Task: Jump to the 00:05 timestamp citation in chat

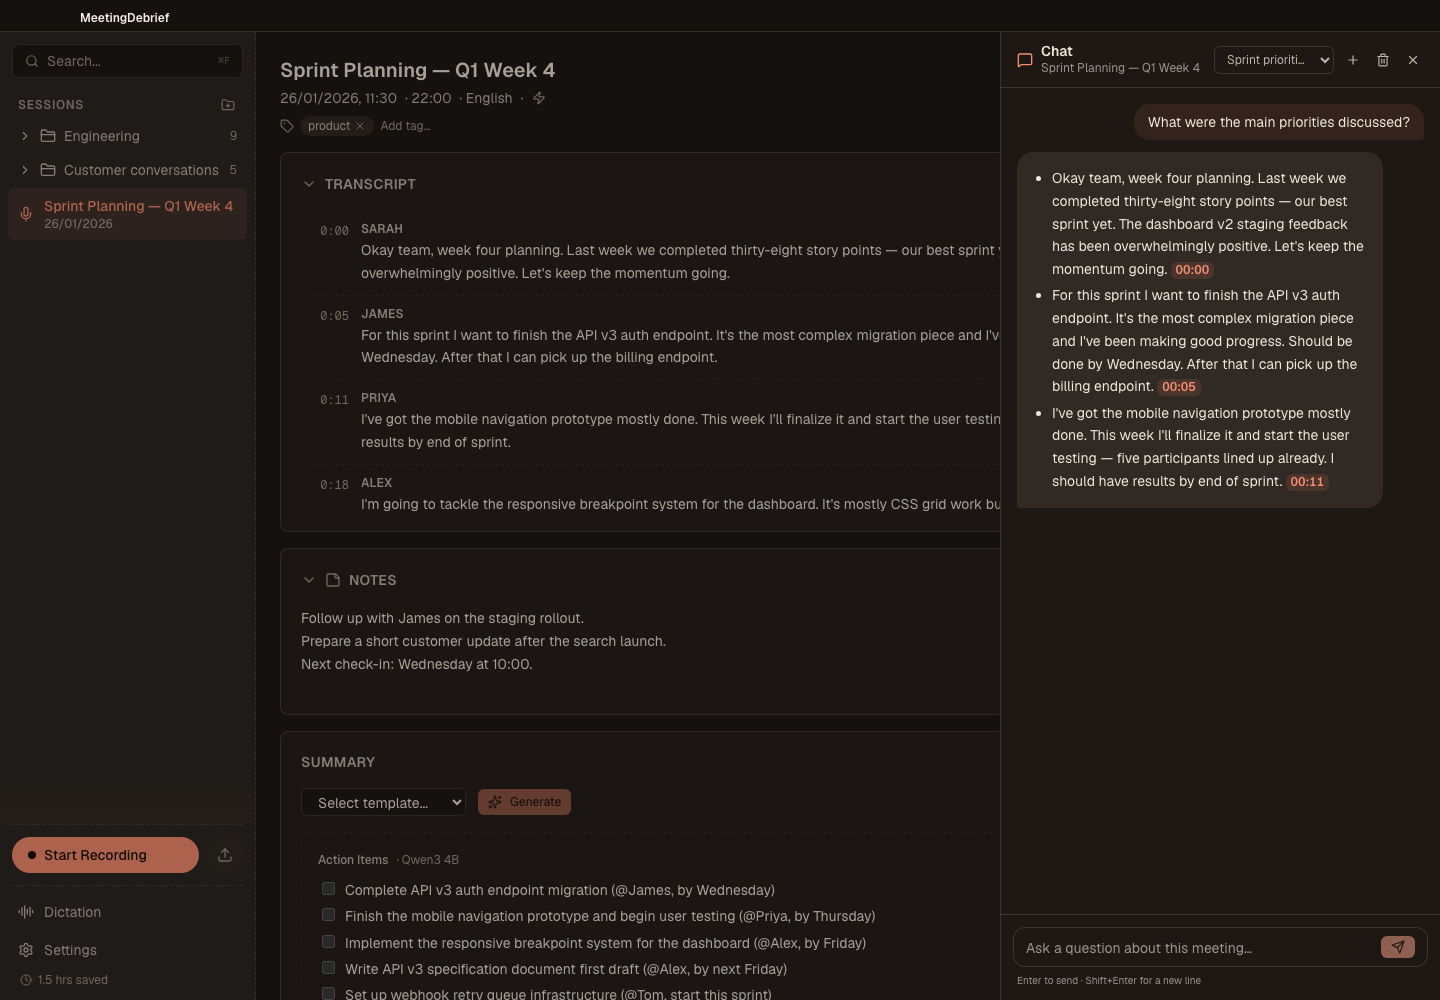Action: (1178, 387)
